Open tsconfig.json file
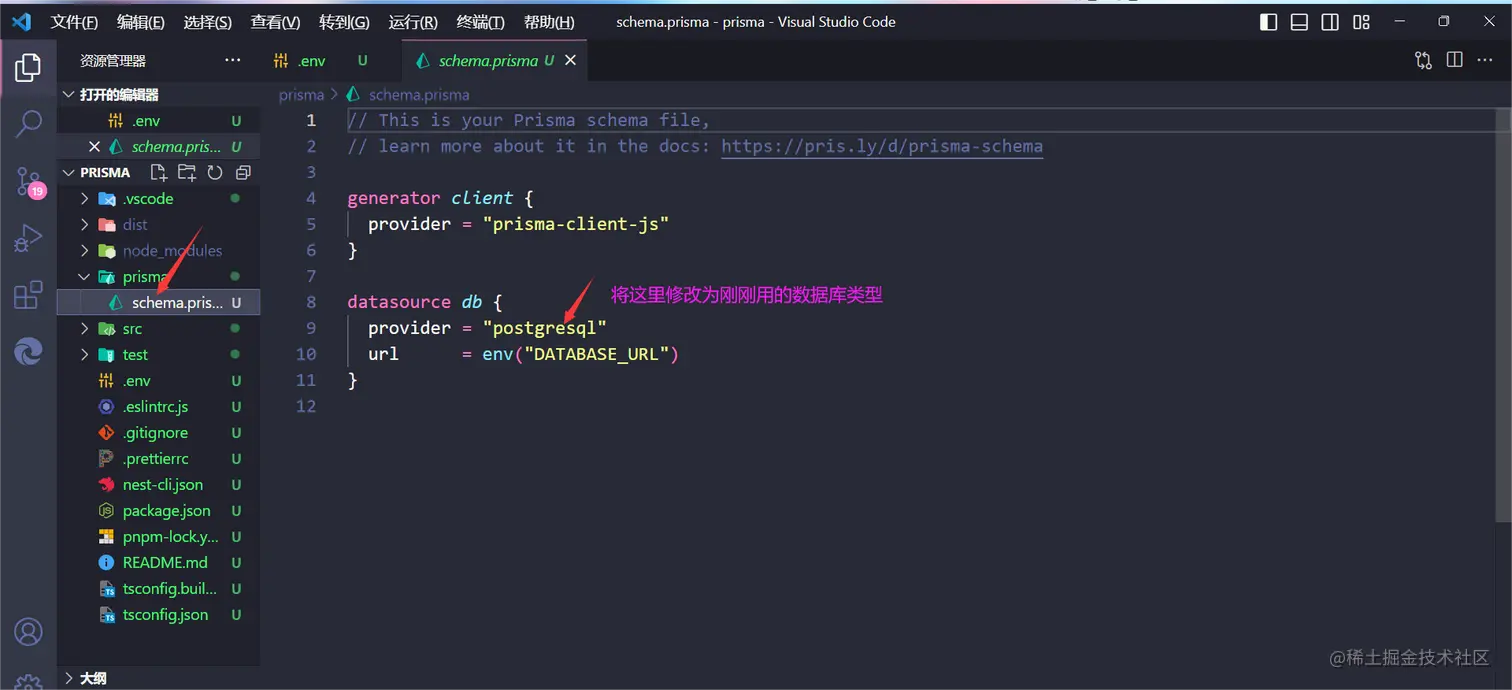Screen dimensions: 1512x690 coord(158,614)
